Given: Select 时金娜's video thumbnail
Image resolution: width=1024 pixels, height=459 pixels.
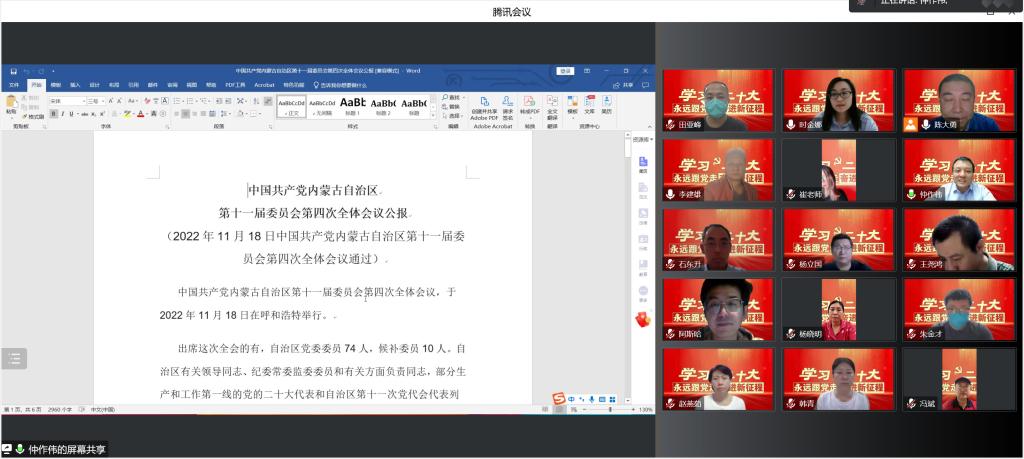Looking at the screenshot, I should click(838, 100).
